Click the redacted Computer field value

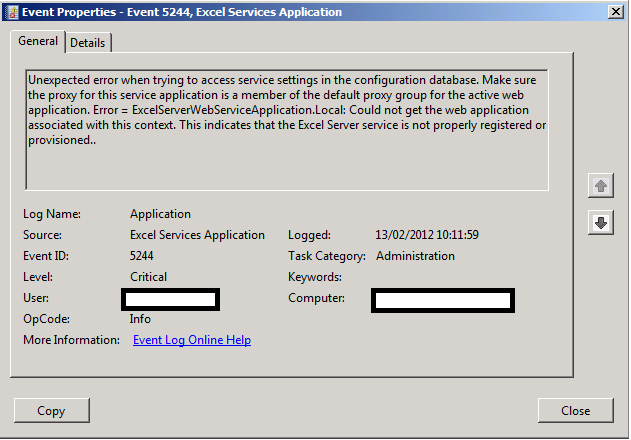pyautogui.click(x=442, y=299)
